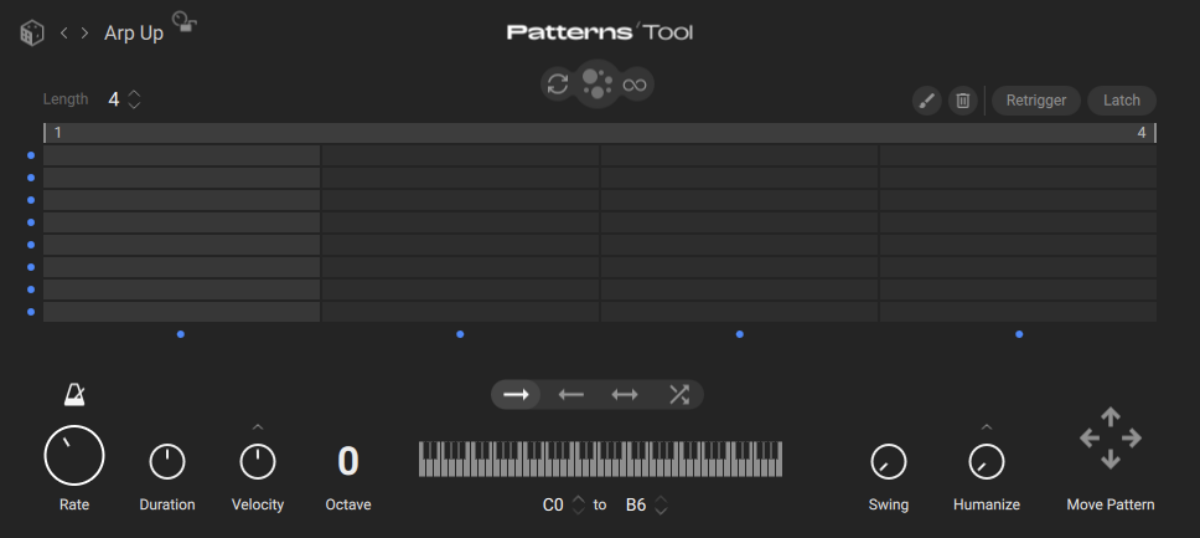
Task: Go to the next preset arrow
Action: pyautogui.click(x=85, y=33)
